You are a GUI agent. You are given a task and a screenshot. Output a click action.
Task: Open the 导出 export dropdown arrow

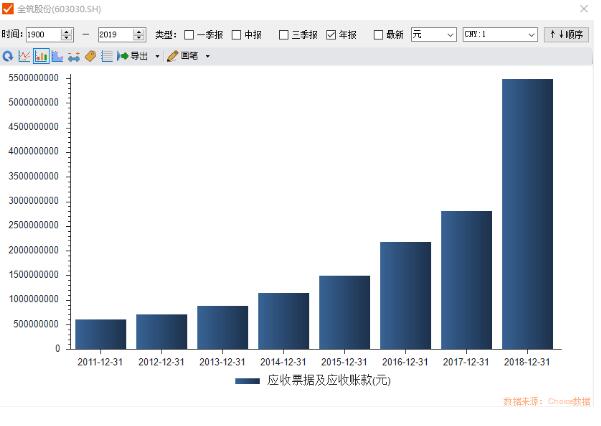pos(157,56)
